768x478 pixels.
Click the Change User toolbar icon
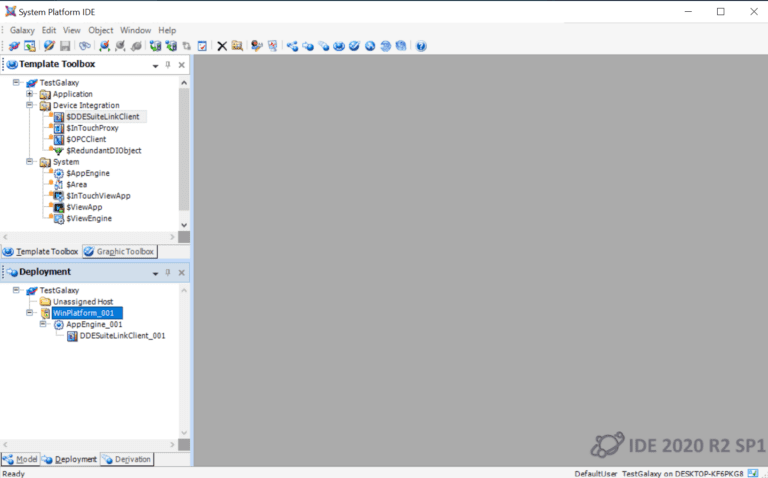[30, 46]
